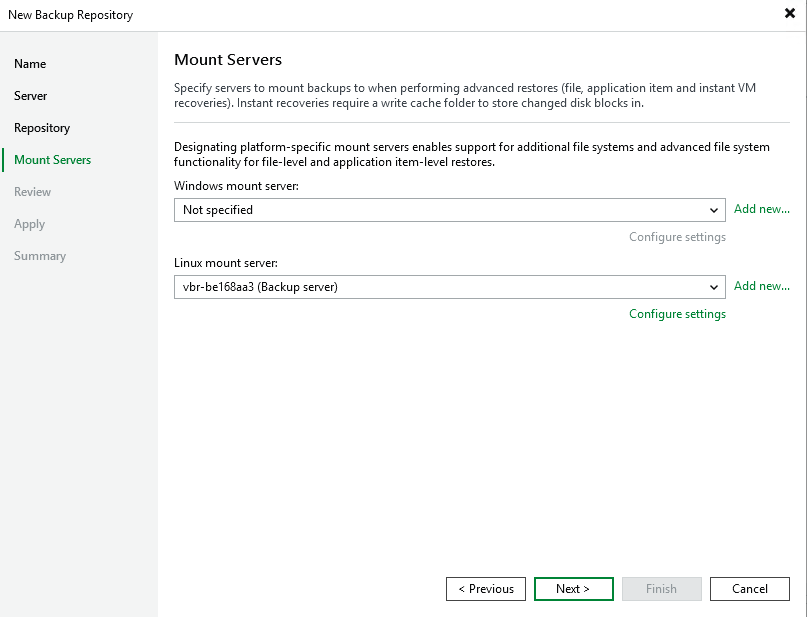Click the Review step in sidebar

tap(33, 192)
